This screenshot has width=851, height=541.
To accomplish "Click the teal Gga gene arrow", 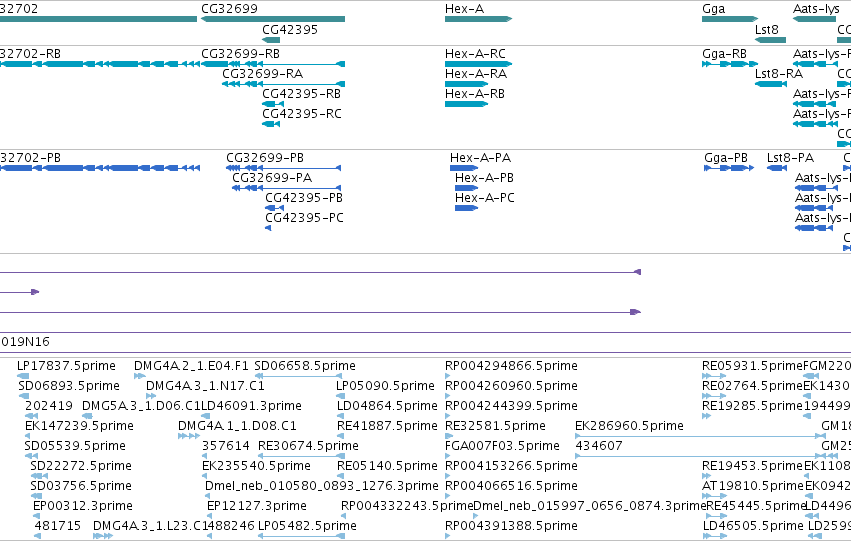I will 729,19.
